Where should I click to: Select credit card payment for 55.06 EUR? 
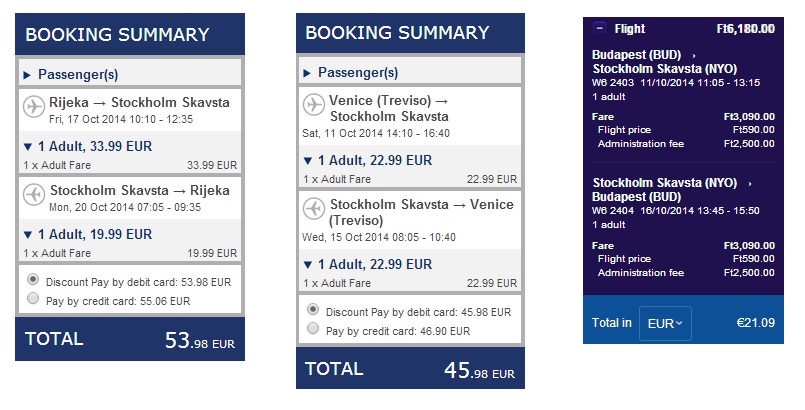click(x=34, y=298)
